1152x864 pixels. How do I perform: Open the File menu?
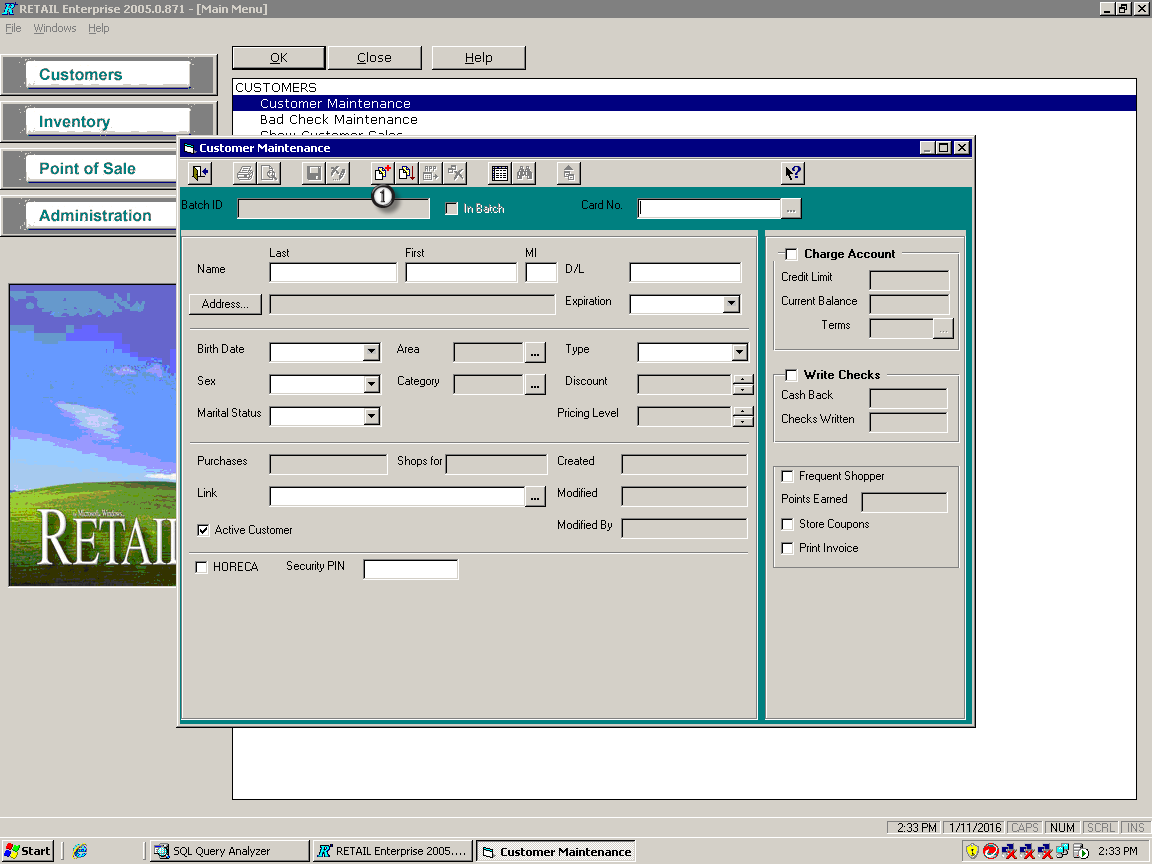[13, 28]
